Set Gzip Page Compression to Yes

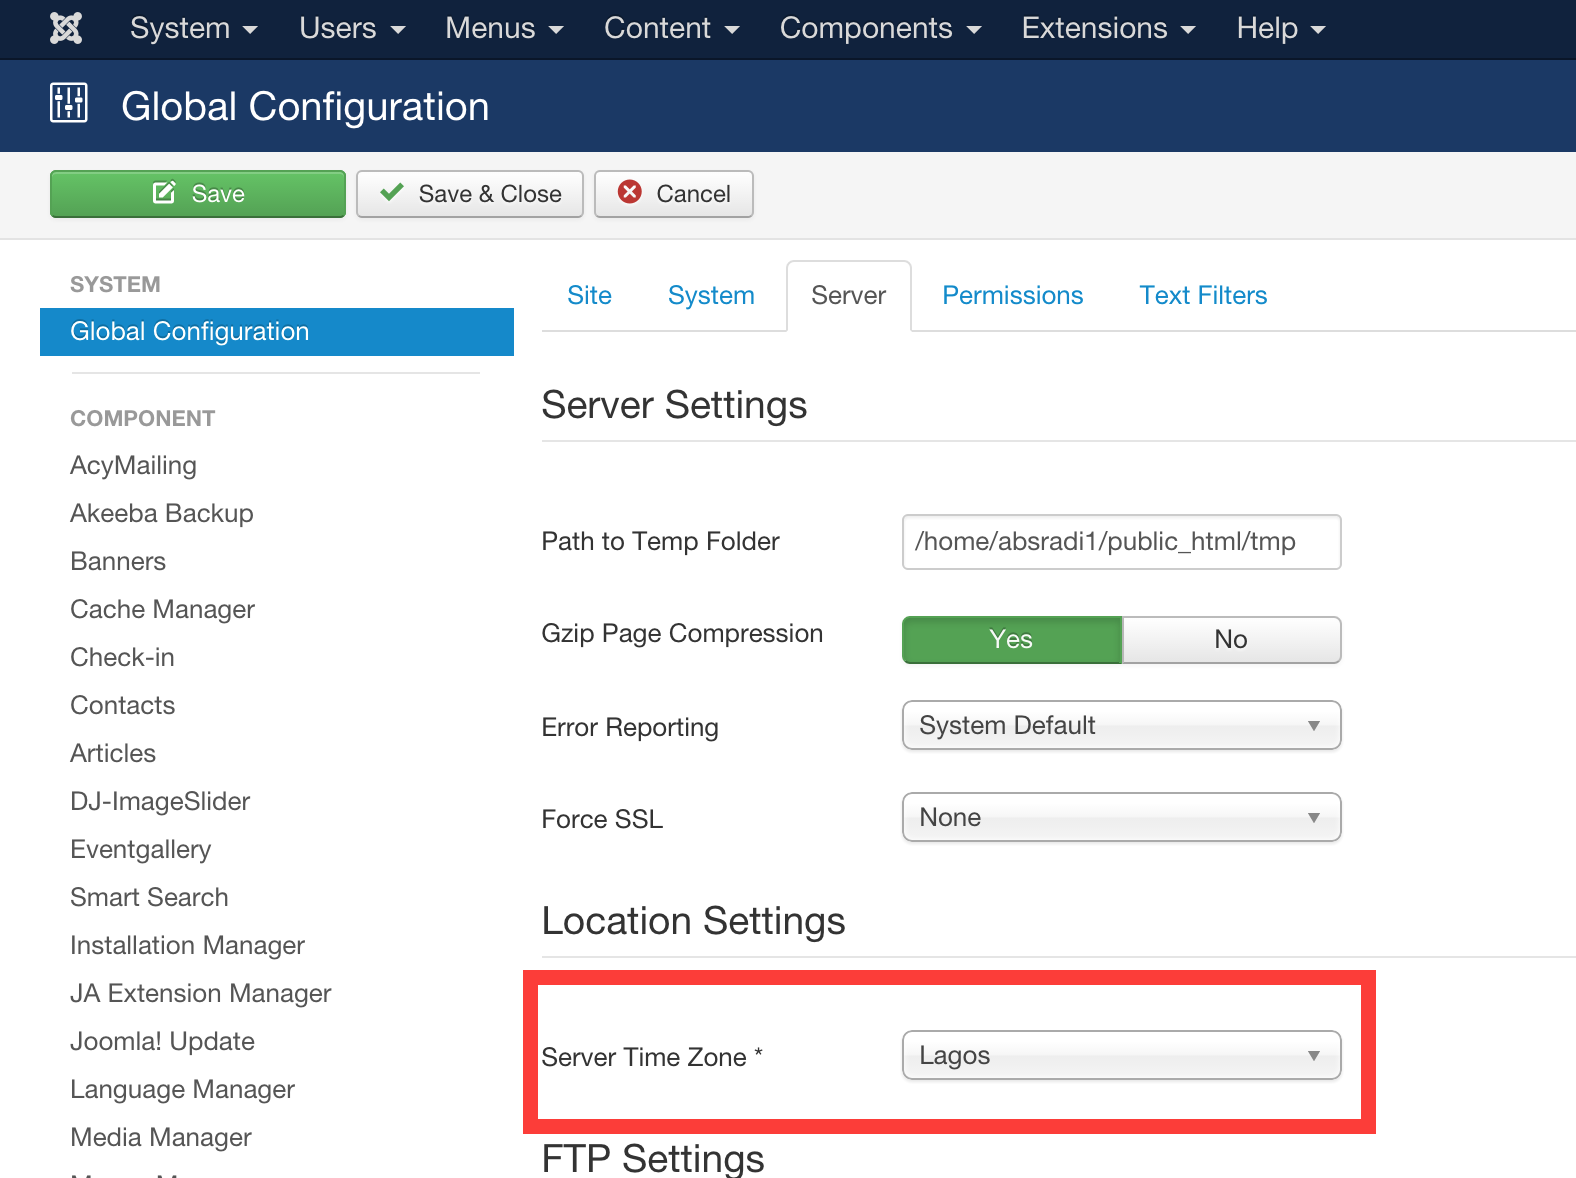[1011, 640]
